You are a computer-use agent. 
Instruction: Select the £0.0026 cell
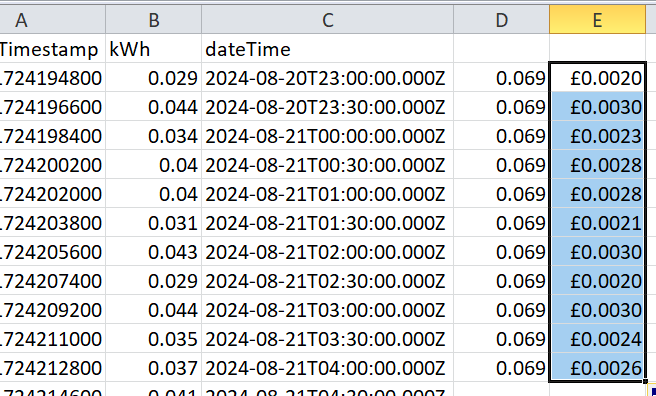click(597, 368)
